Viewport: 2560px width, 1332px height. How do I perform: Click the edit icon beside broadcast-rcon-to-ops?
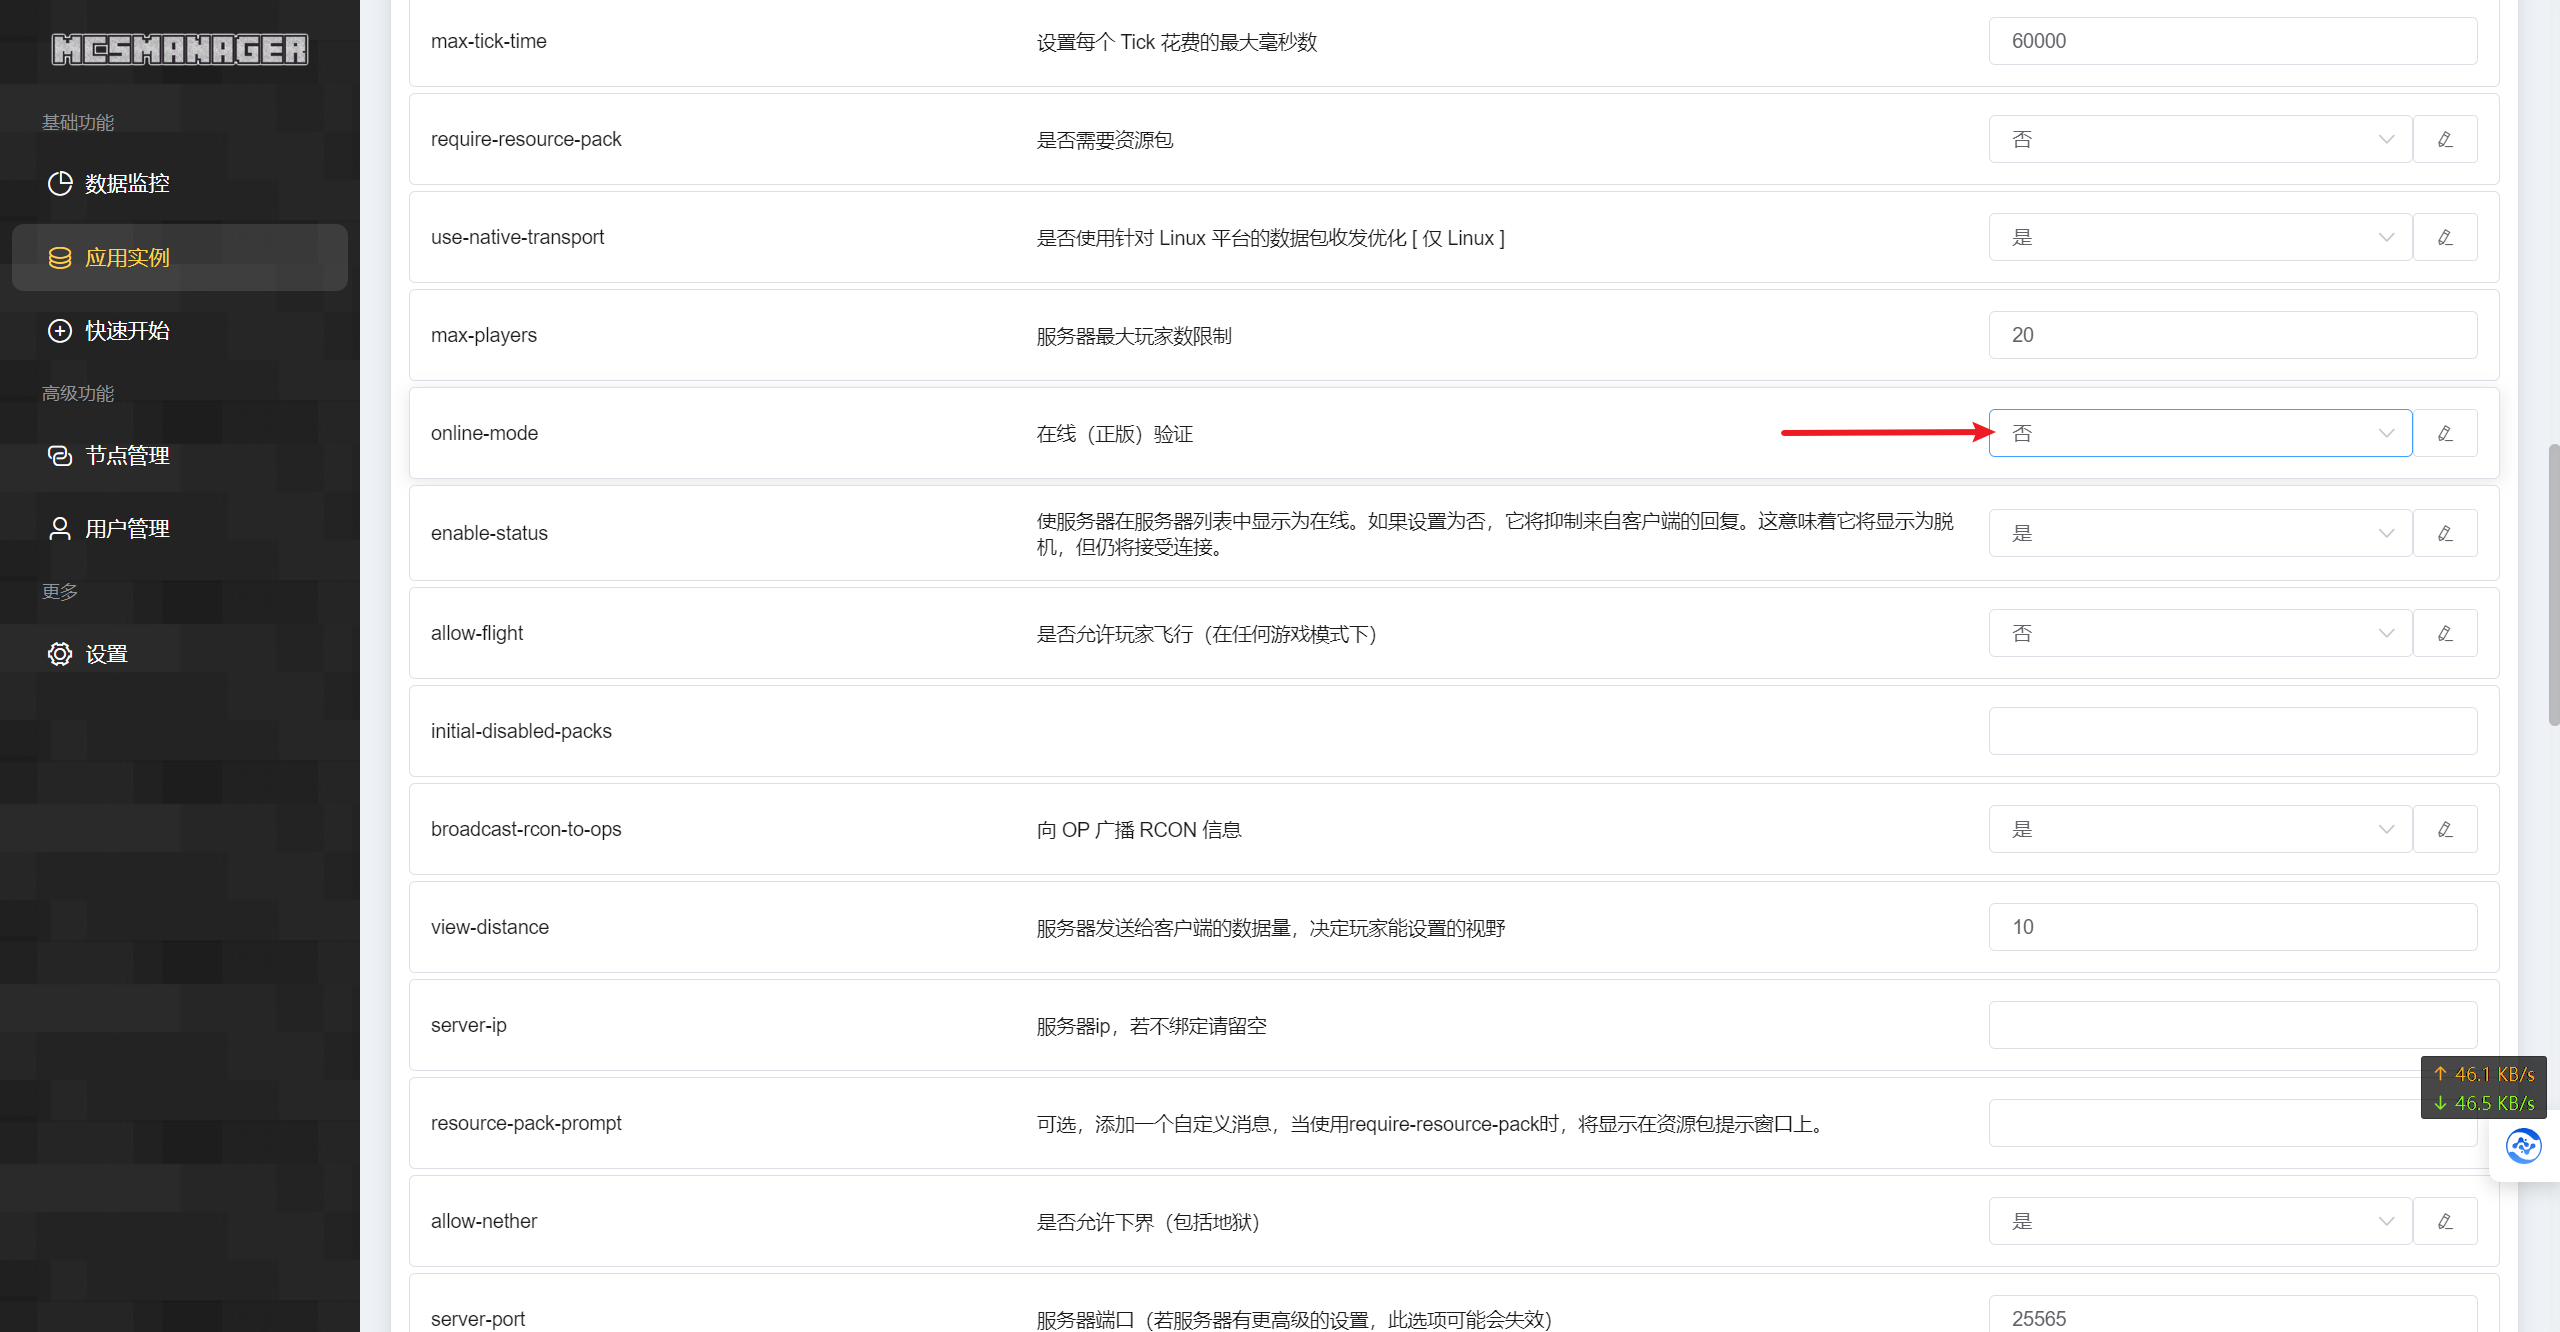pyautogui.click(x=2445, y=829)
